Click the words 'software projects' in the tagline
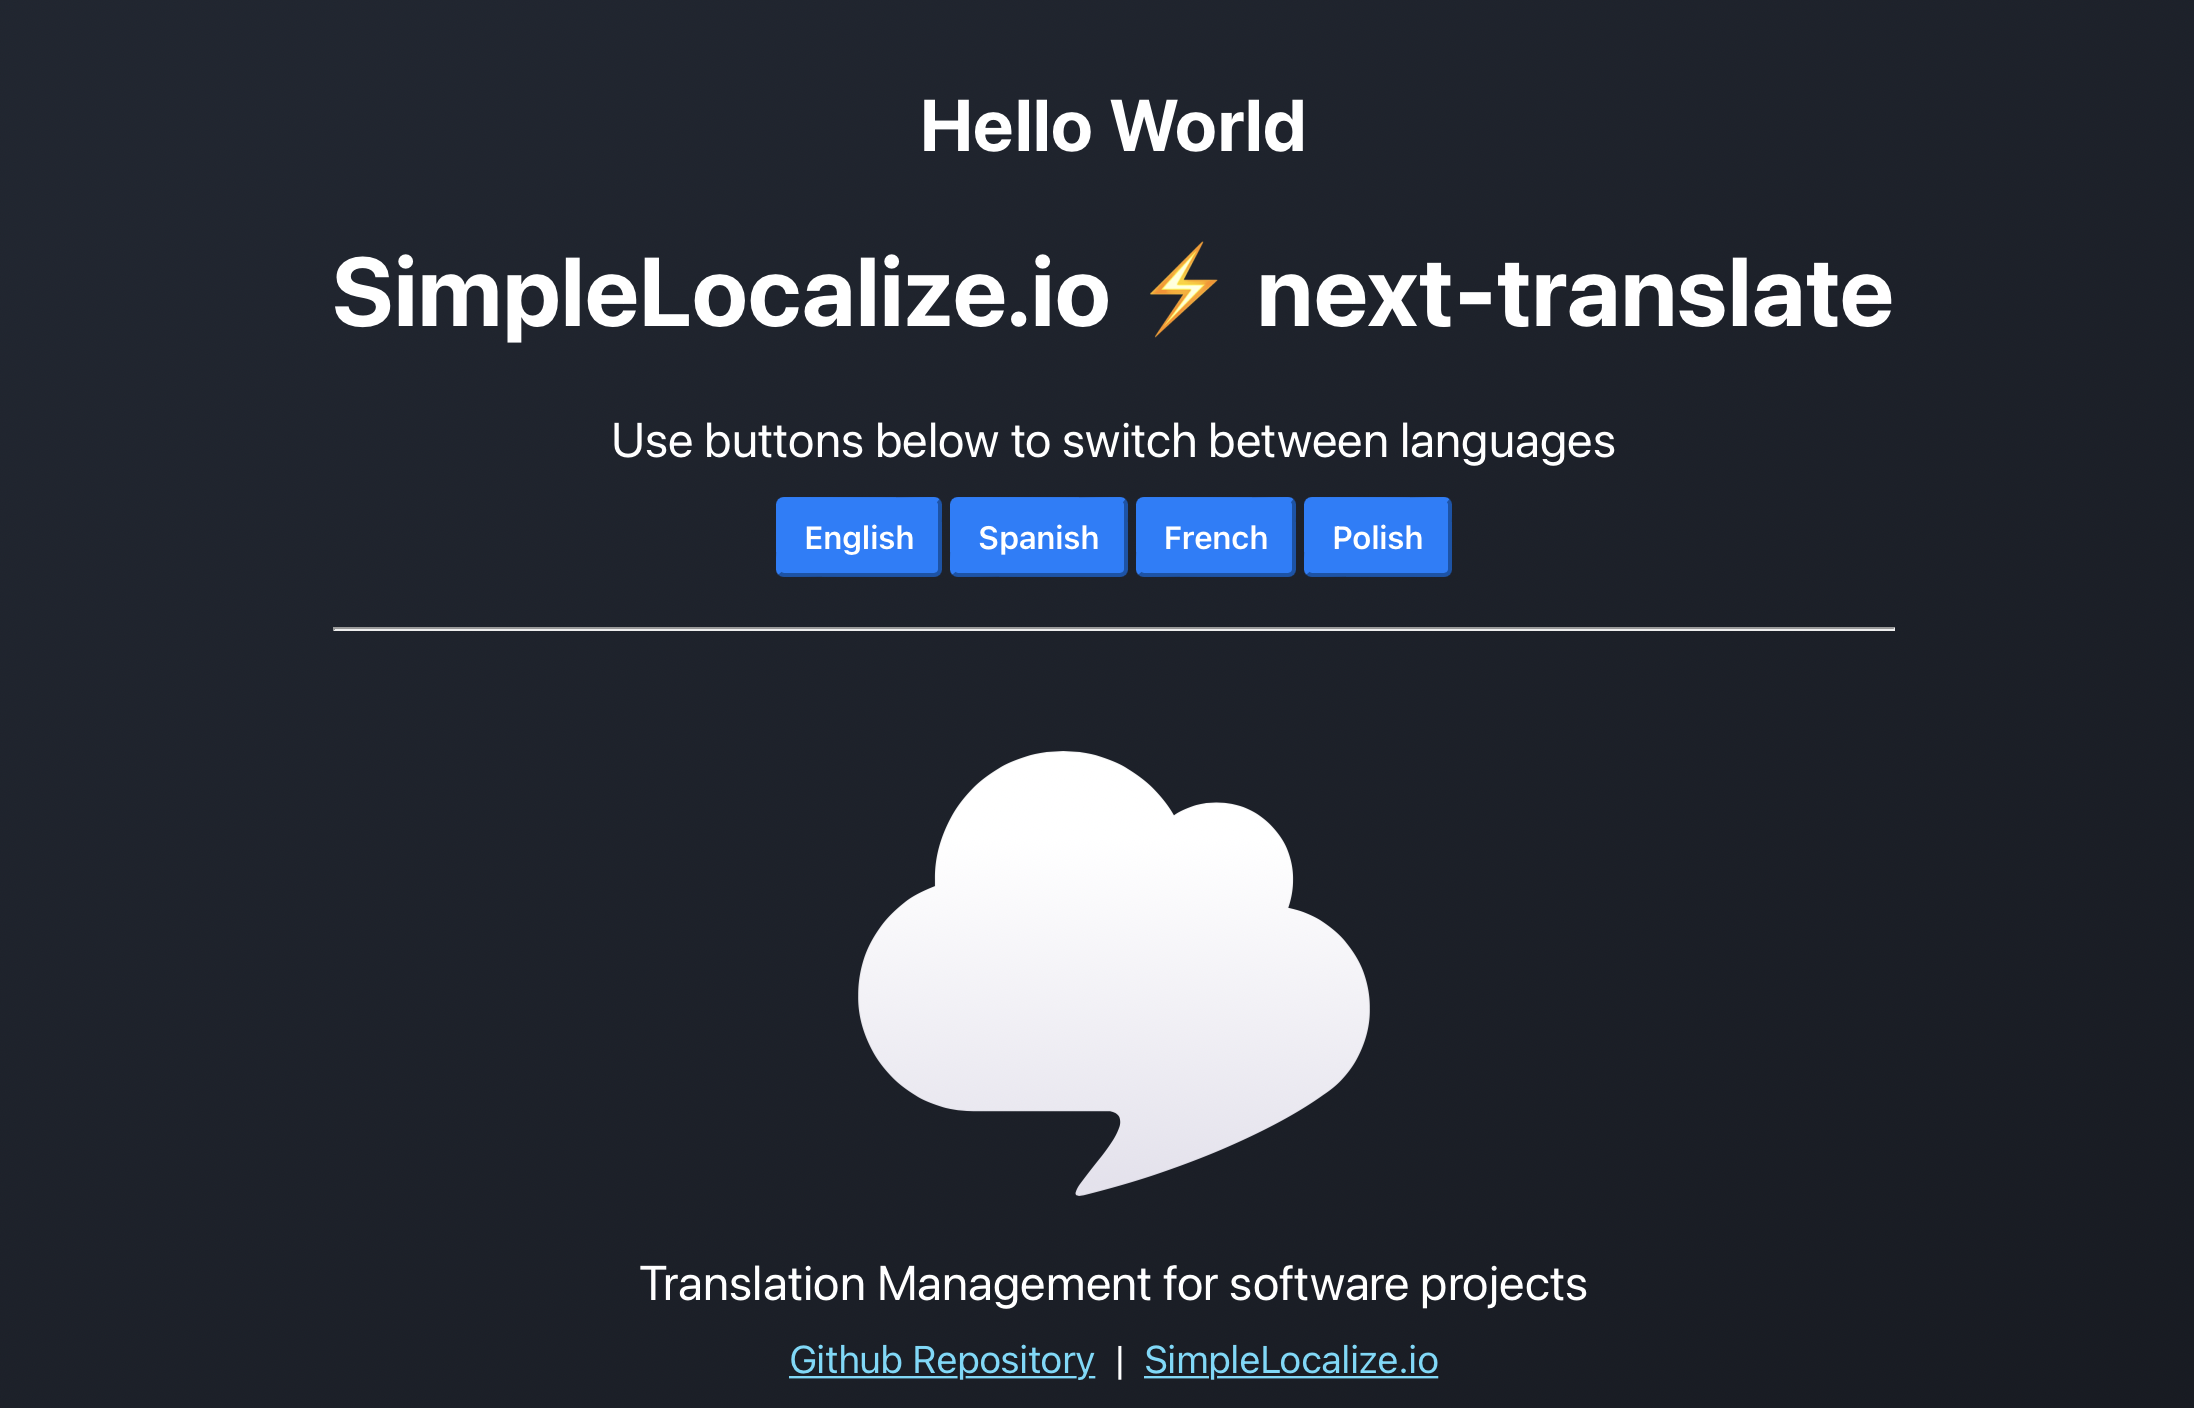 click(1408, 1284)
